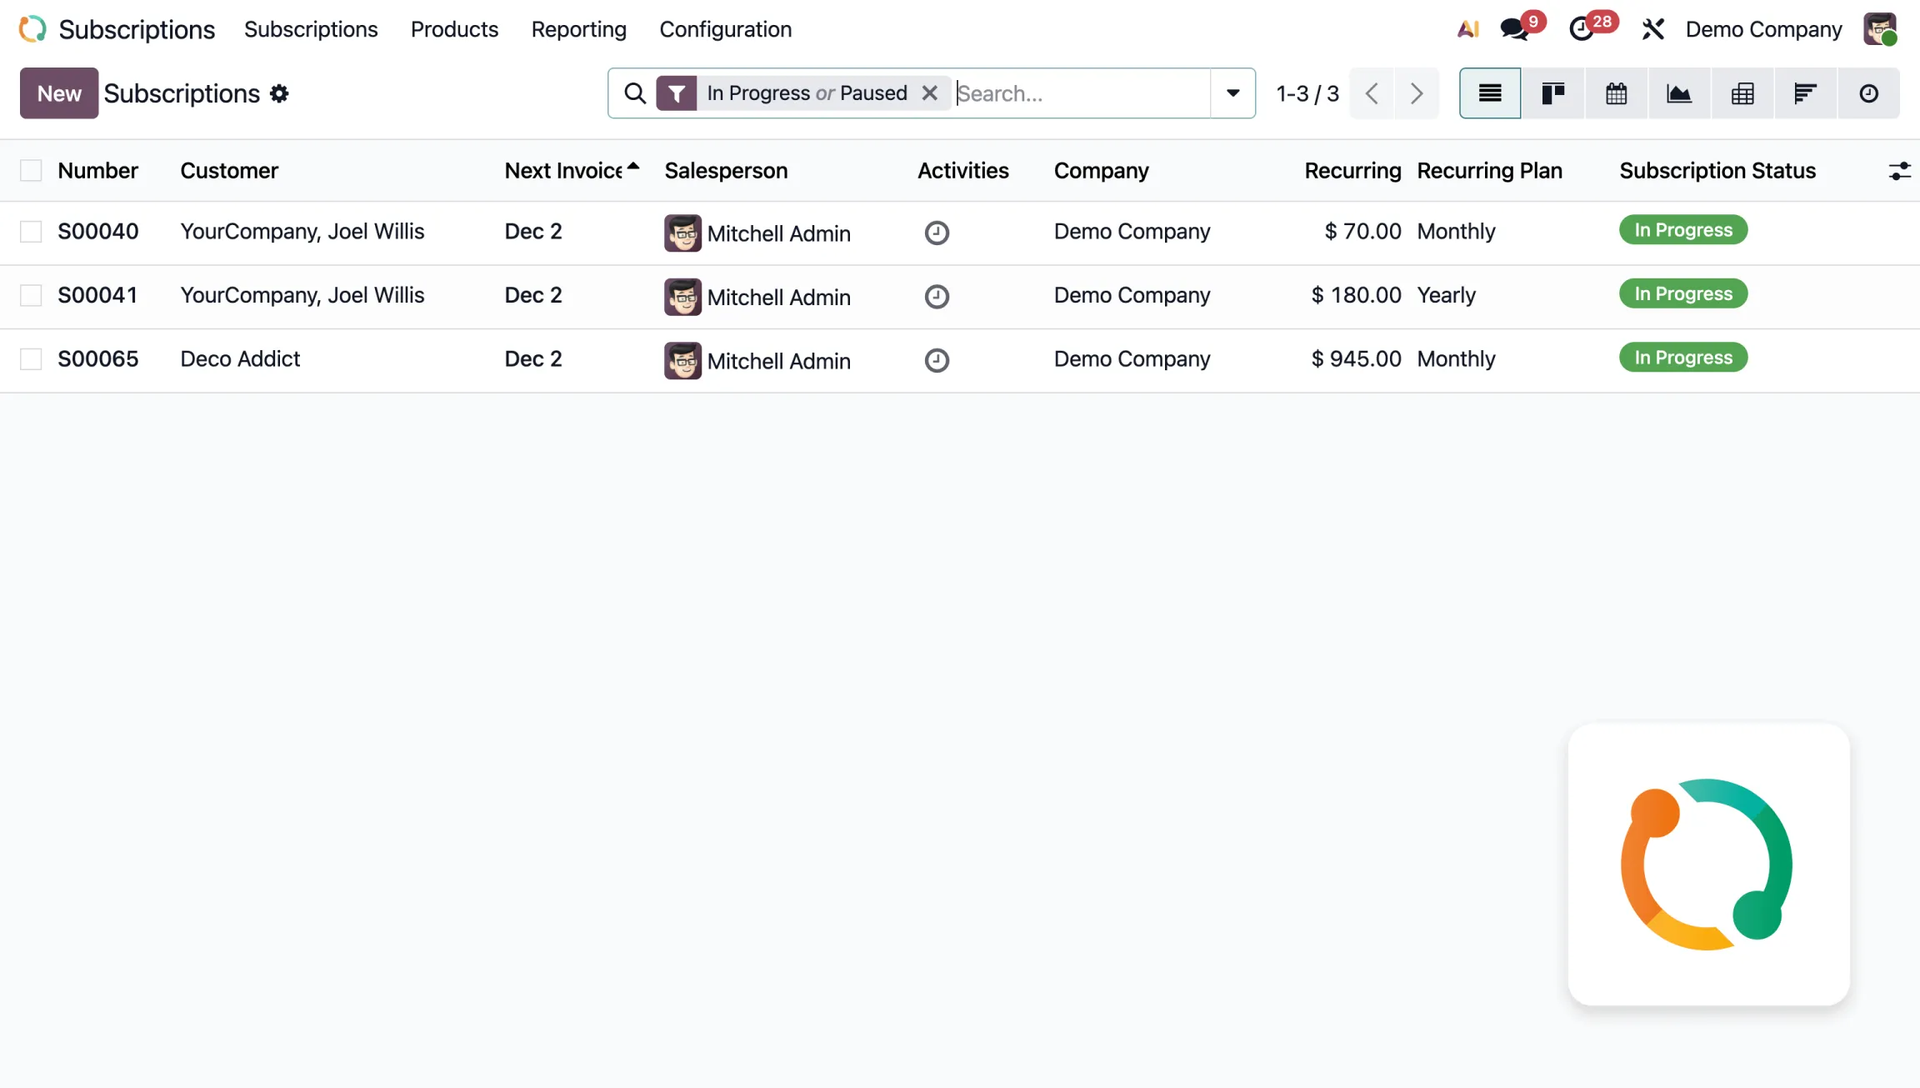
Task: Open subscription S00040
Action: click(x=98, y=232)
